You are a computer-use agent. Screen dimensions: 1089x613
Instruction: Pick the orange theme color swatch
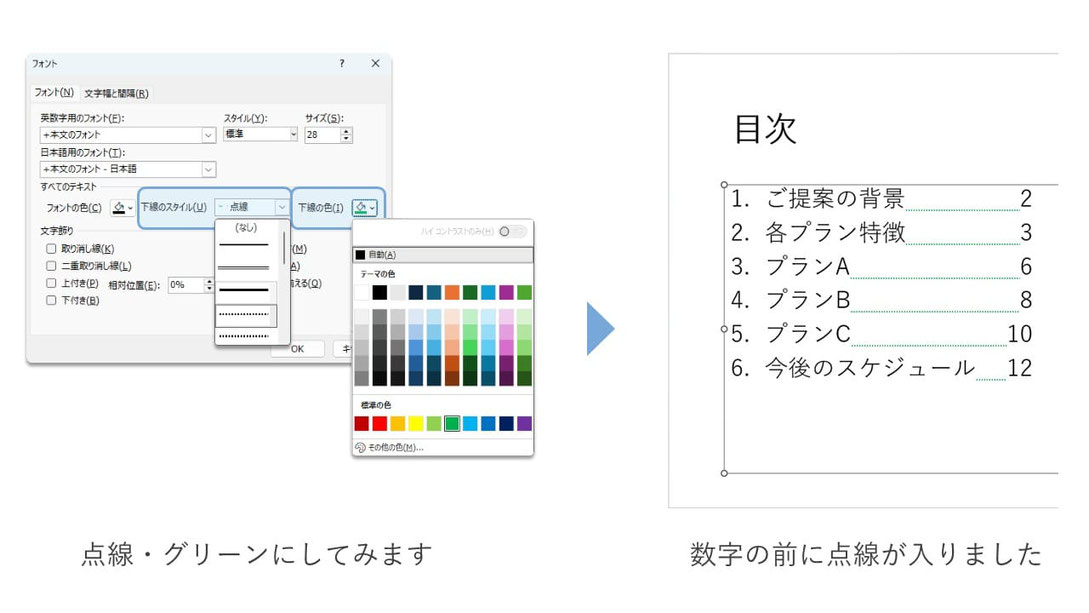coord(451,292)
